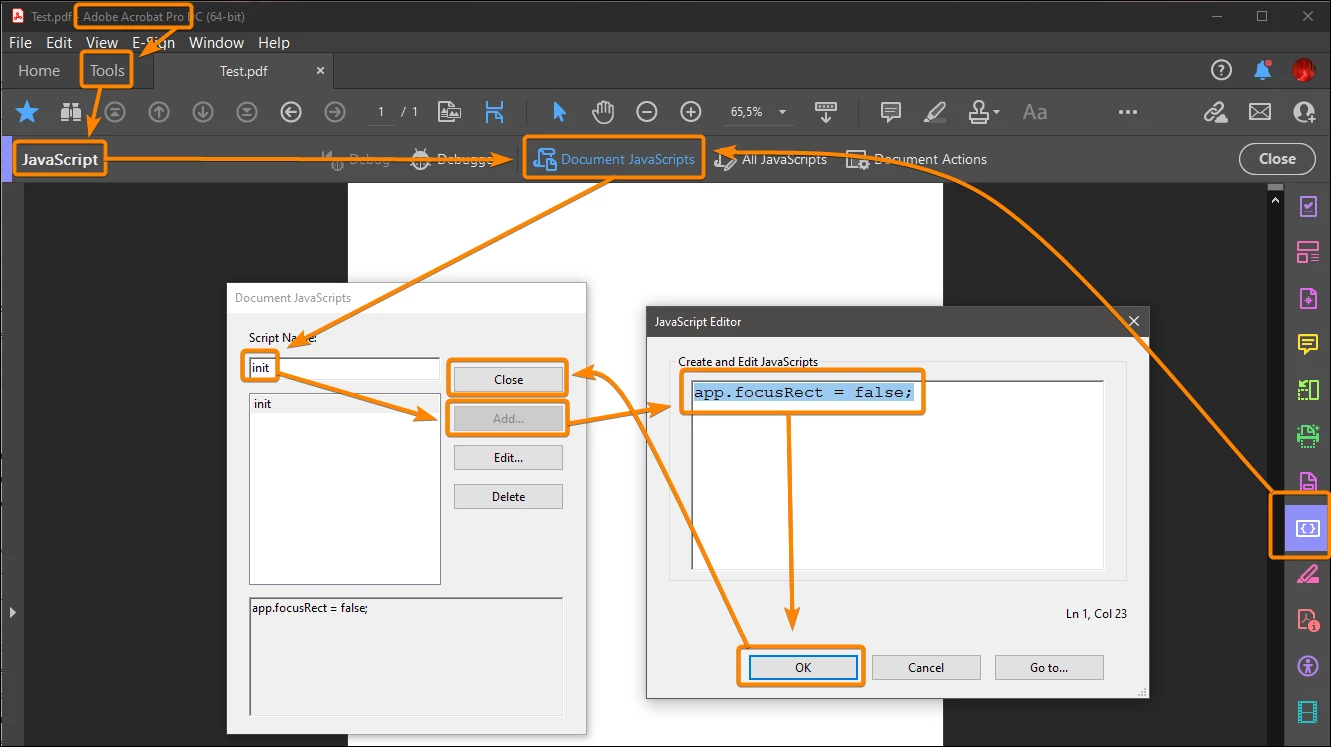
Task: Click Close in Document JavaScripts dialog
Action: (x=508, y=379)
